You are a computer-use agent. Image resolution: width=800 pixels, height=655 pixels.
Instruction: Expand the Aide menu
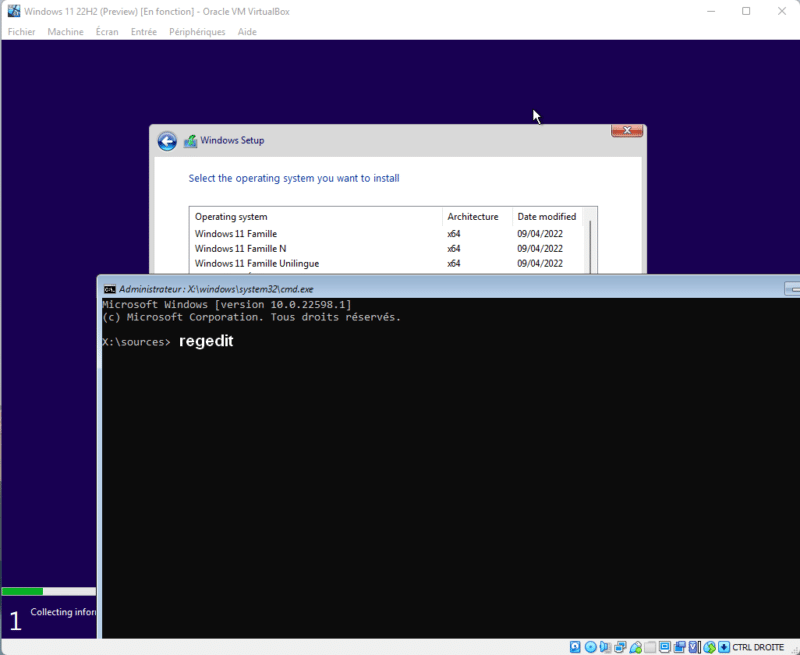[247, 32]
